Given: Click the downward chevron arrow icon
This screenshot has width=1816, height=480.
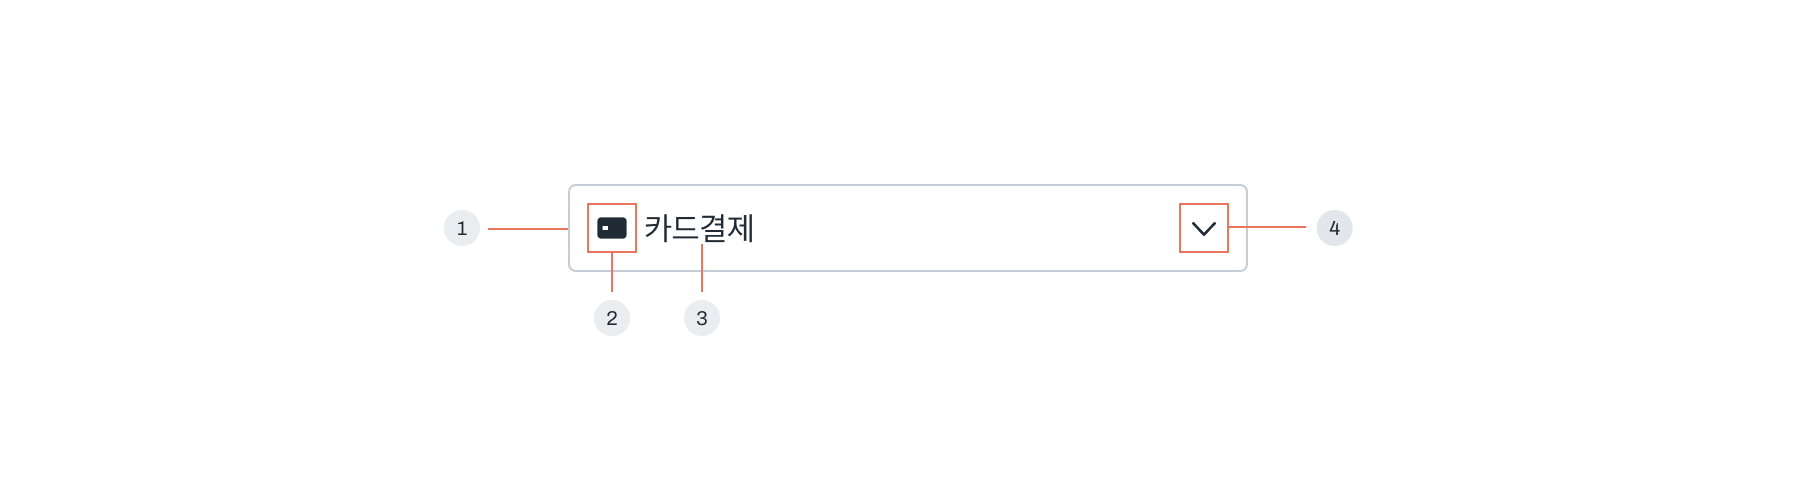Looking at the screenshot, I should [1204, 229].
